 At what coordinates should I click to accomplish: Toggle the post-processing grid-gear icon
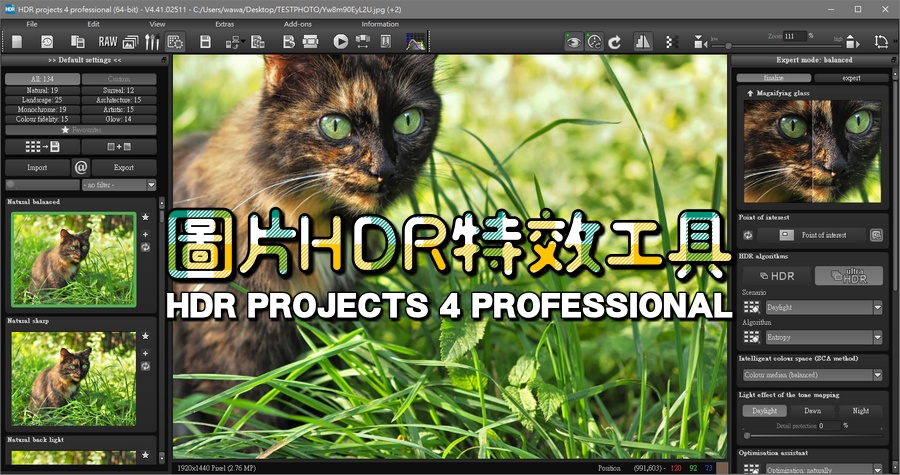175,42
